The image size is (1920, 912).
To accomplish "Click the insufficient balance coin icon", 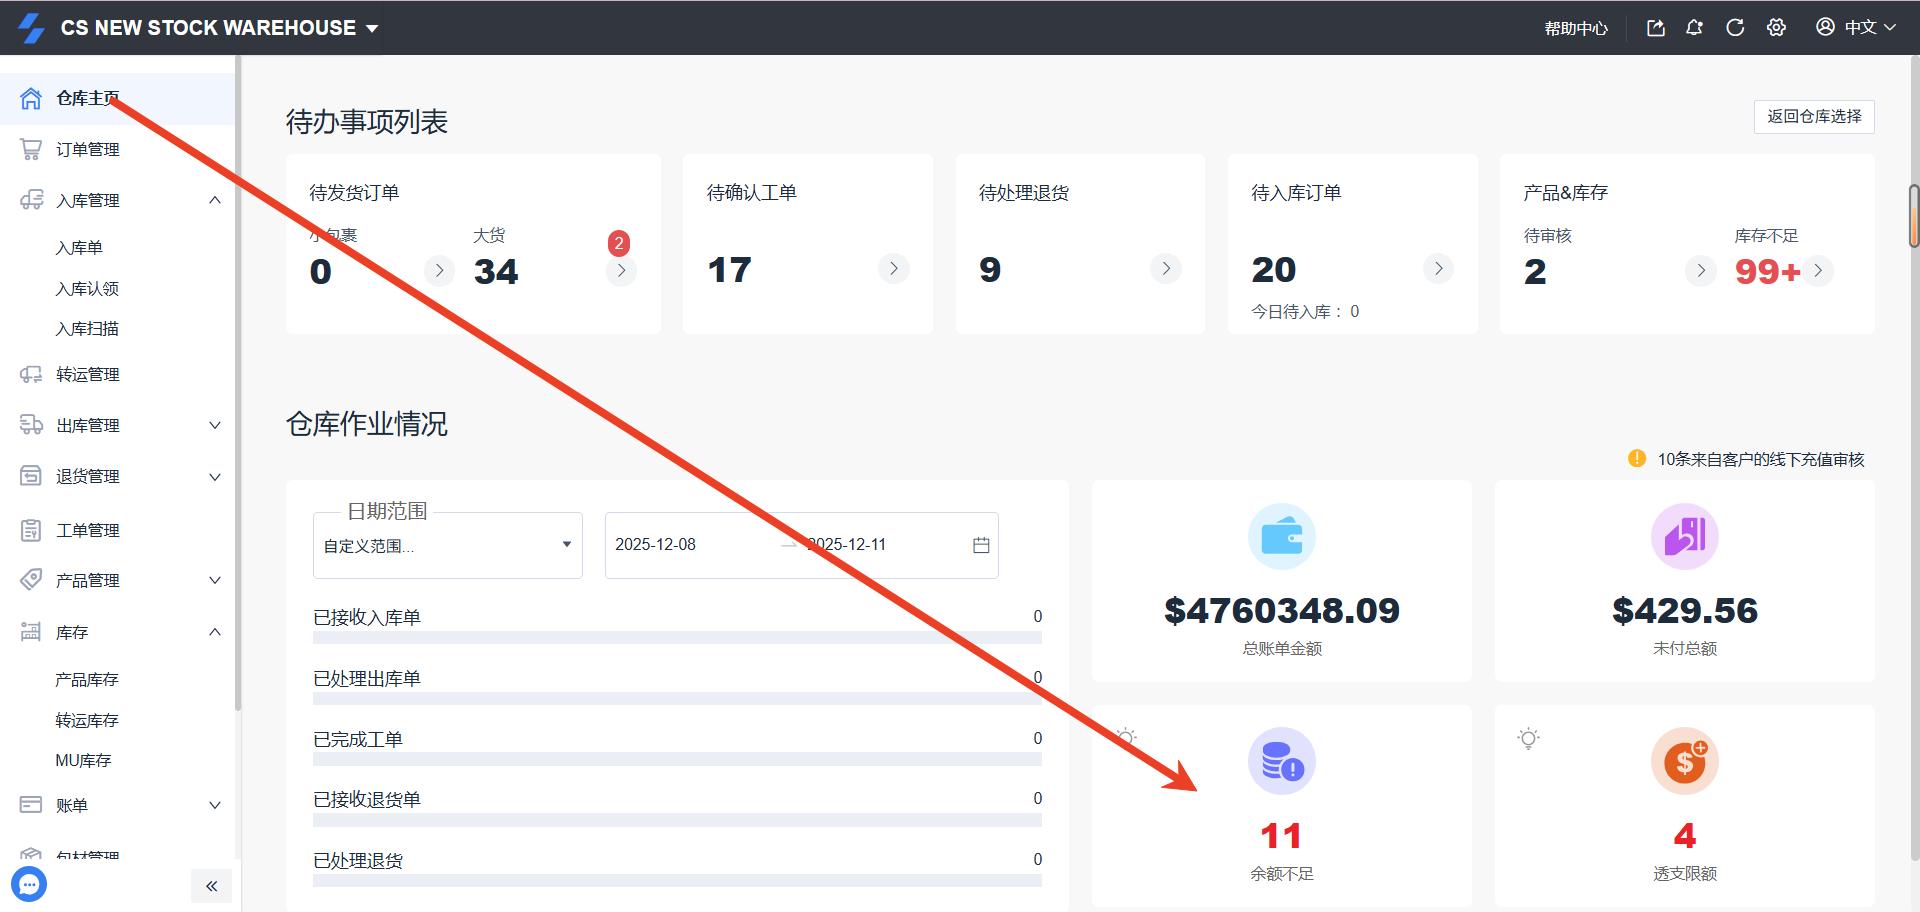I will pos(1281,761).
